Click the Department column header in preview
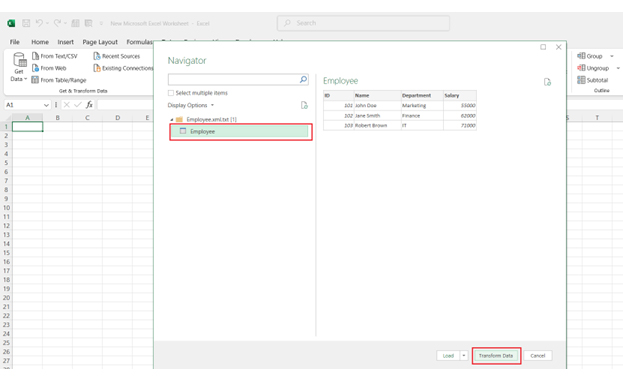623x381 pixels. [x=422, y=95]
